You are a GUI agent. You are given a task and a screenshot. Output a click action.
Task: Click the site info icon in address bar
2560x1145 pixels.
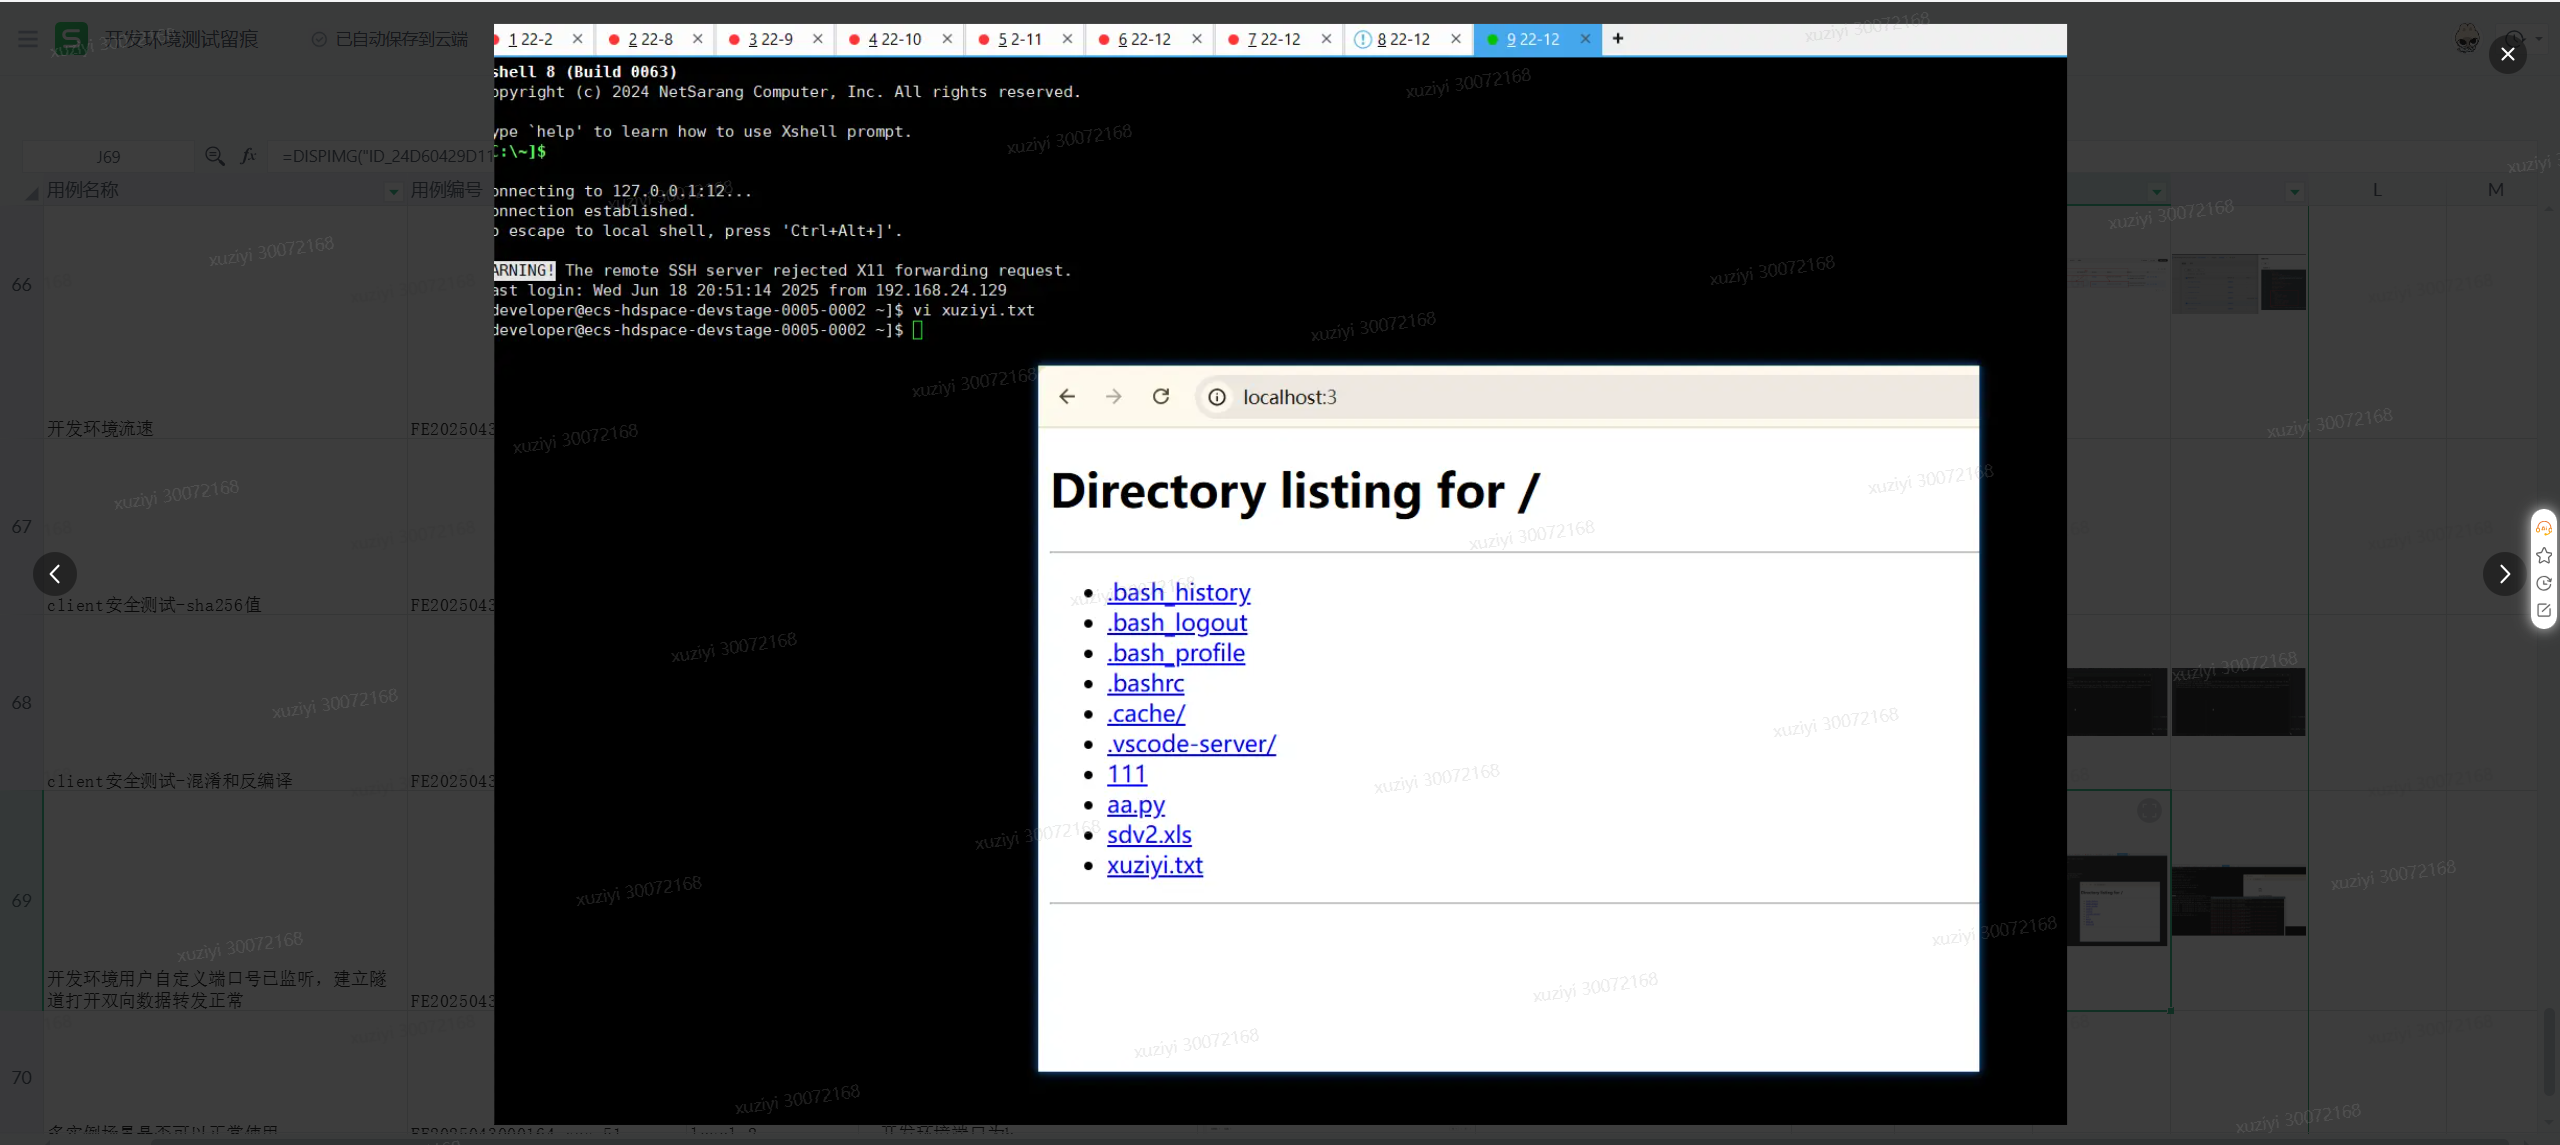click(x=1217, y=397)
